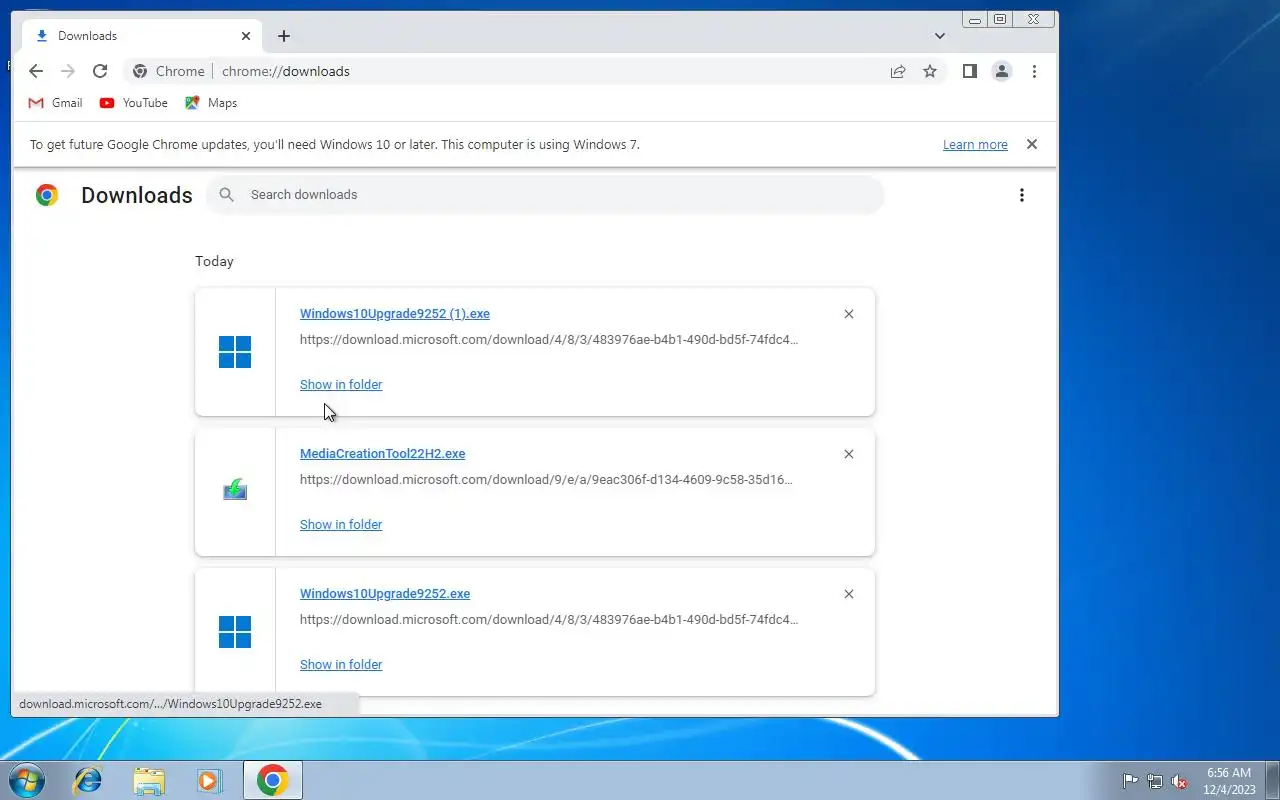1280x800 pixels.
Task: Open the share this page icon
Action: pyautogui.click(x=898, y=71)
